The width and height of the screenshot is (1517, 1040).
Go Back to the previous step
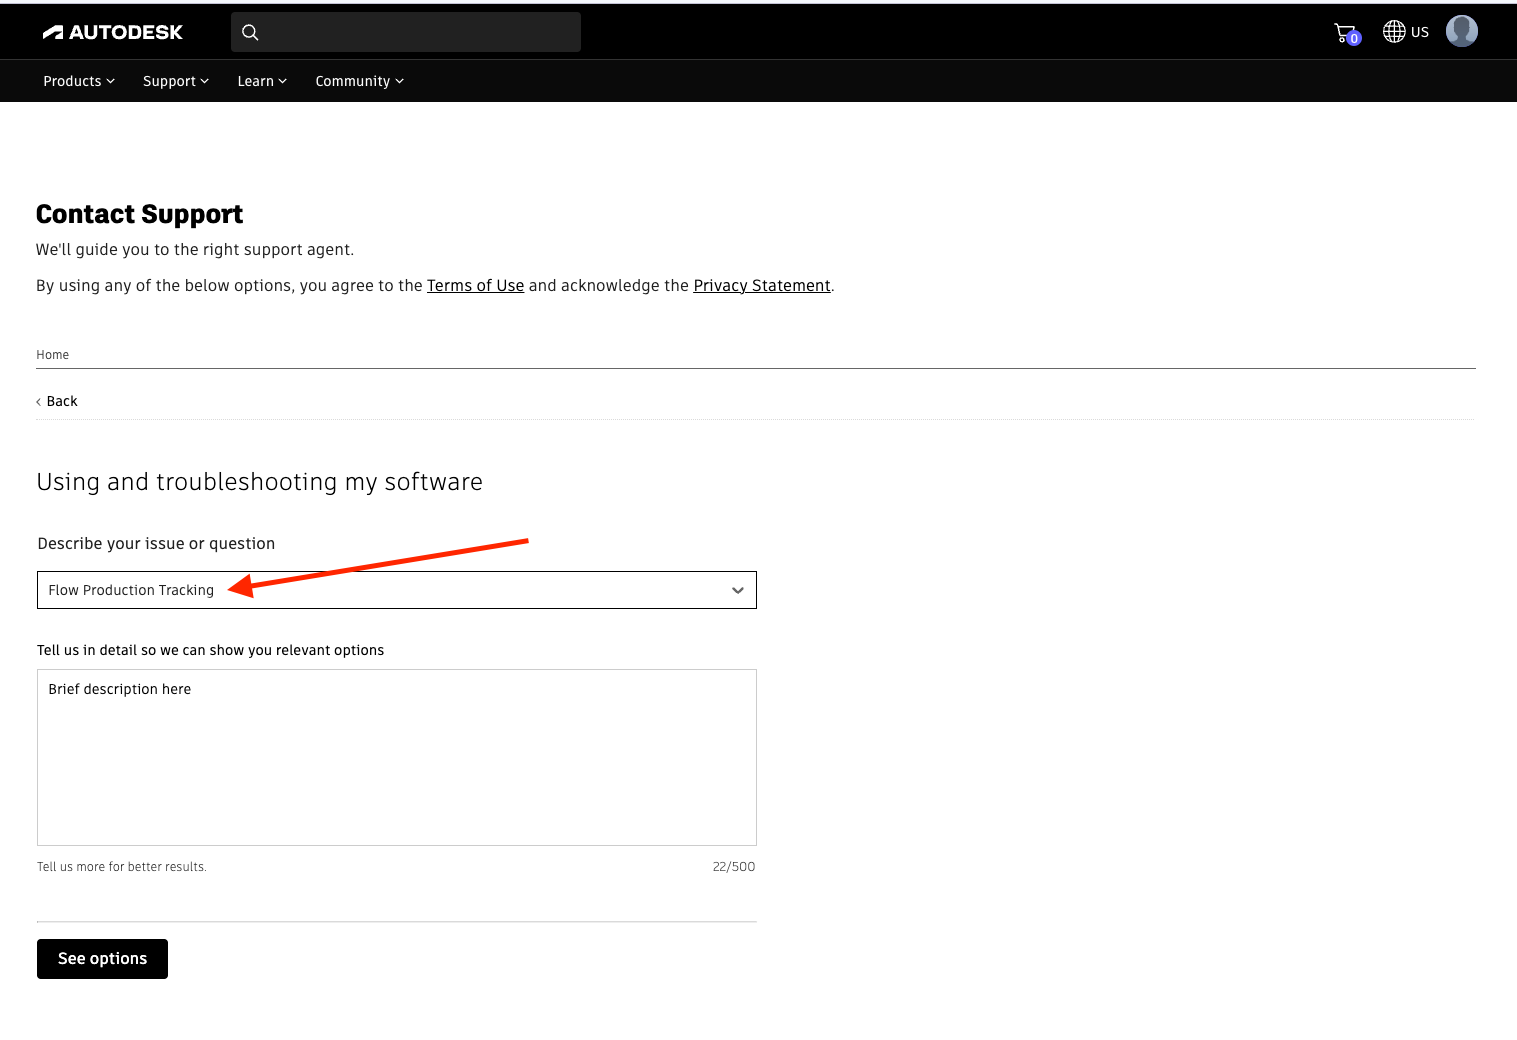[62, 400]
